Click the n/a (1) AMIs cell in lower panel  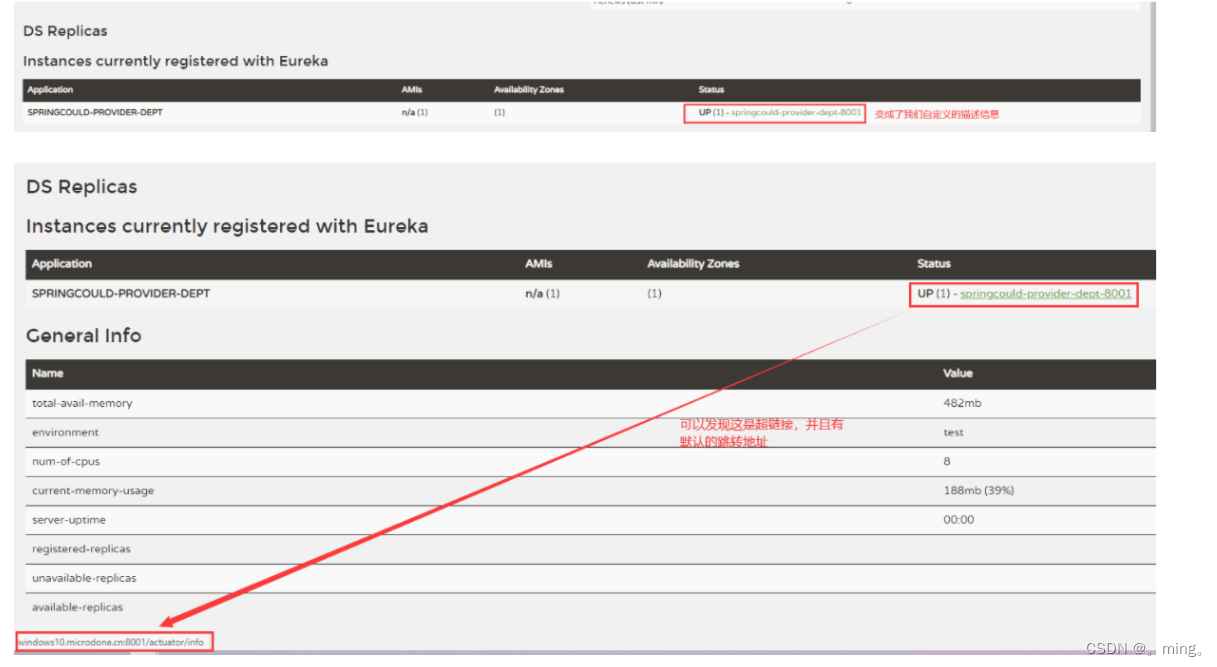543,294
